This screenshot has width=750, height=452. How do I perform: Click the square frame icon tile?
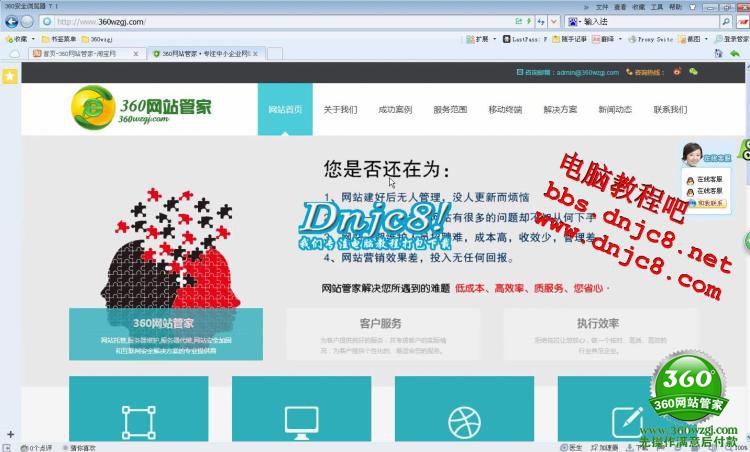pyautogui.click(x=139, y=408)
